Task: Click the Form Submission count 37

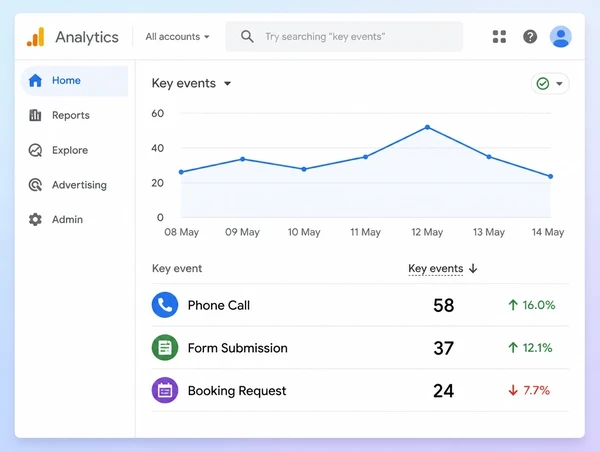Action: (x=443, y=348)
